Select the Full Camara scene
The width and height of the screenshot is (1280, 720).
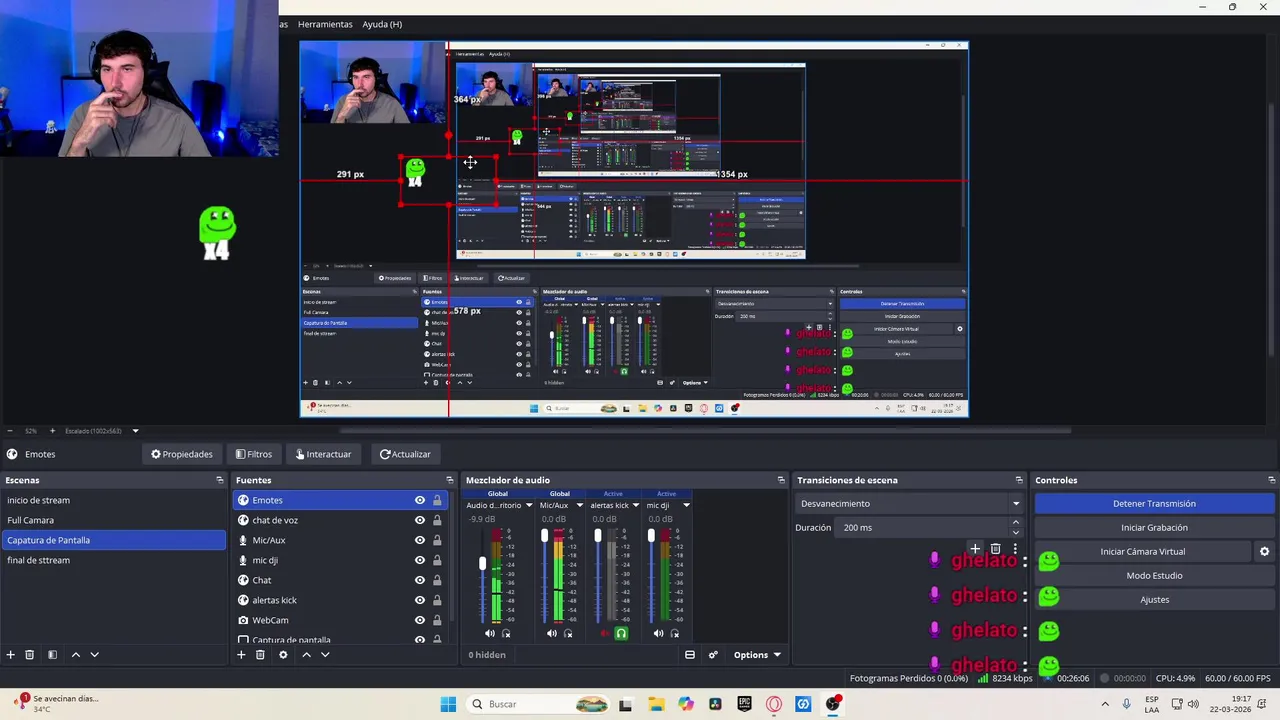tap(113, 520)
